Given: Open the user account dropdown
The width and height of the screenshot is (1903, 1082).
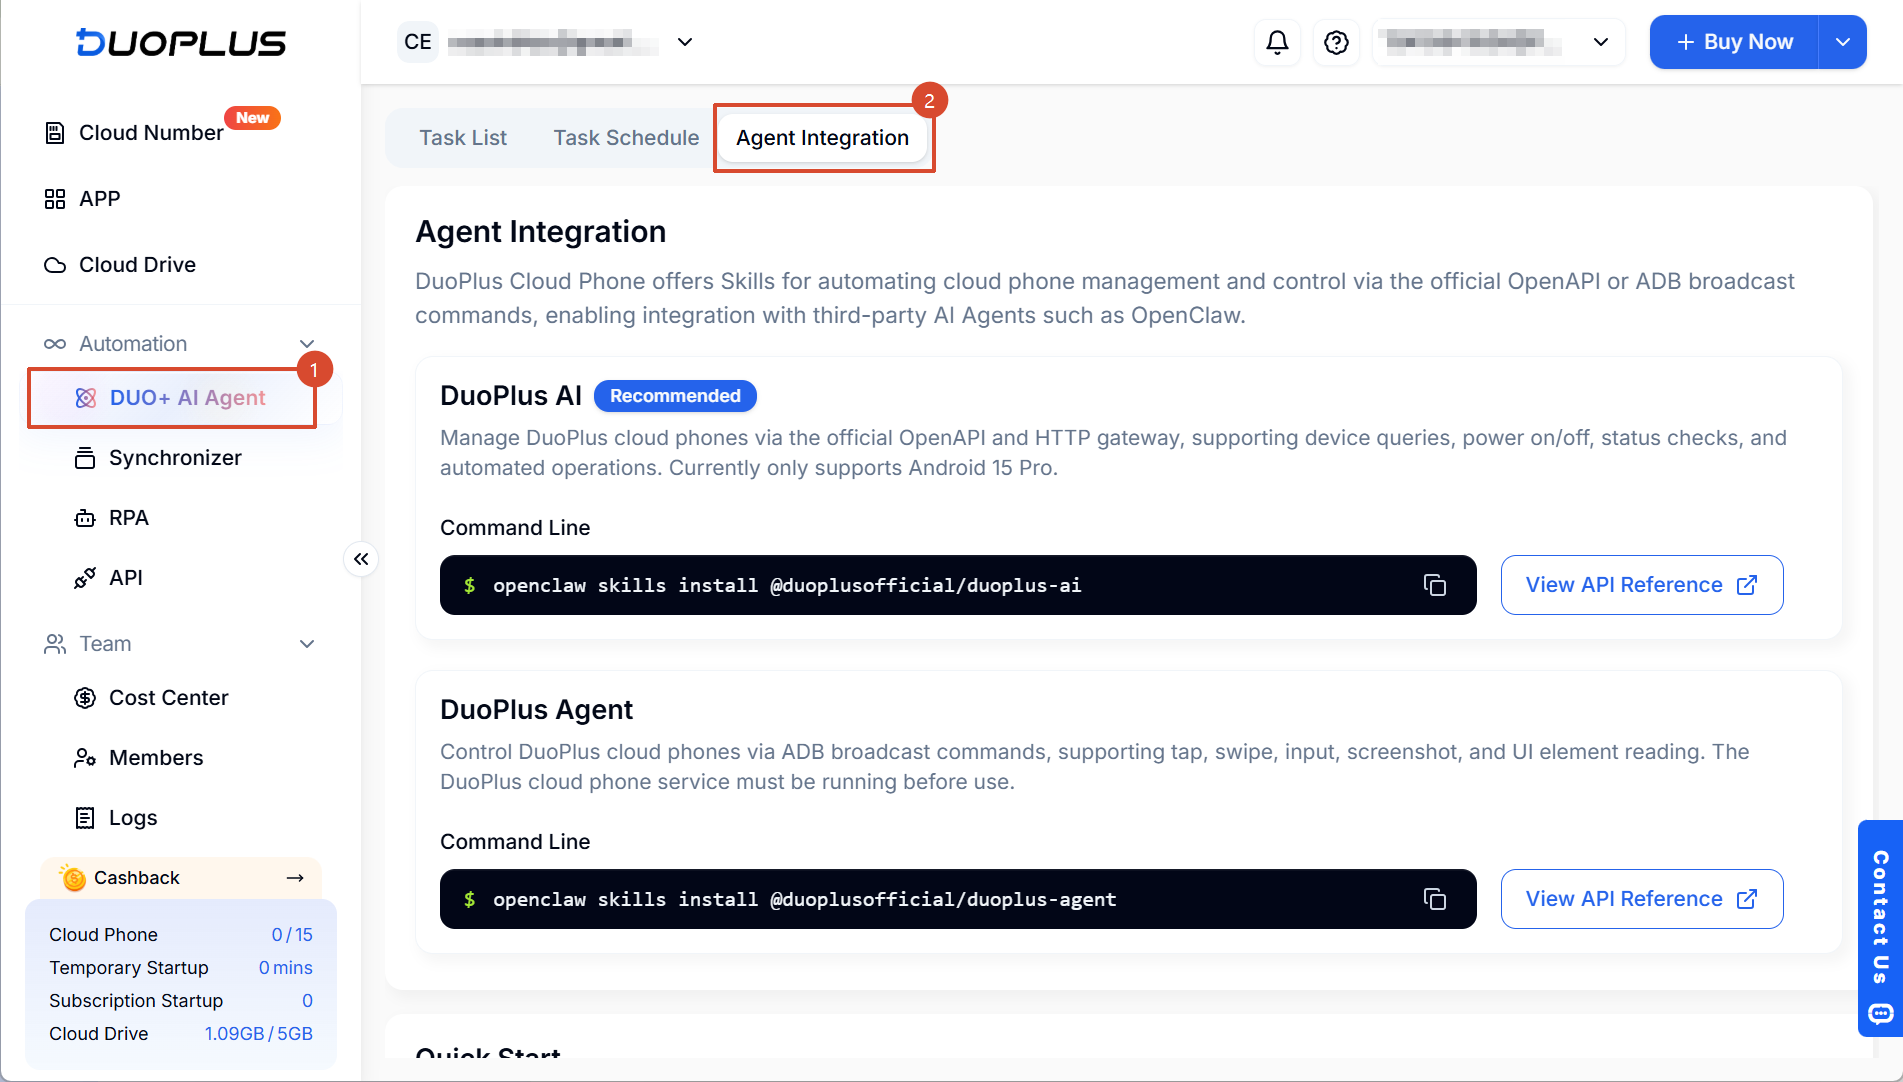Looking at the screenshot, I should [x=1600, y=42].
